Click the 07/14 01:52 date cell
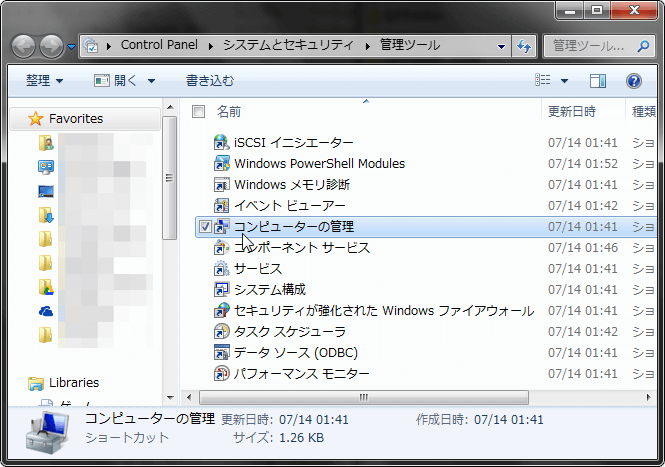Screen dimensions: 665x467 click(582, 163)
